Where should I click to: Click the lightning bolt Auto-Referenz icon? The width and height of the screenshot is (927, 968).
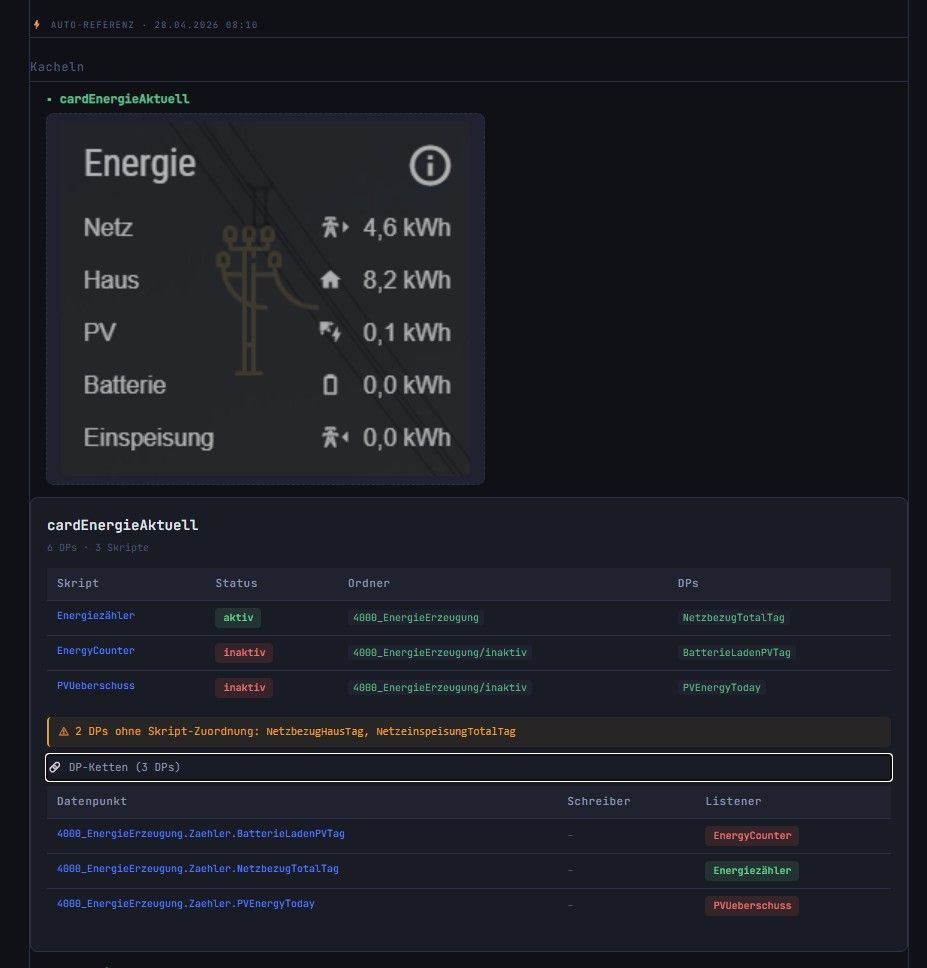(37, 25)
